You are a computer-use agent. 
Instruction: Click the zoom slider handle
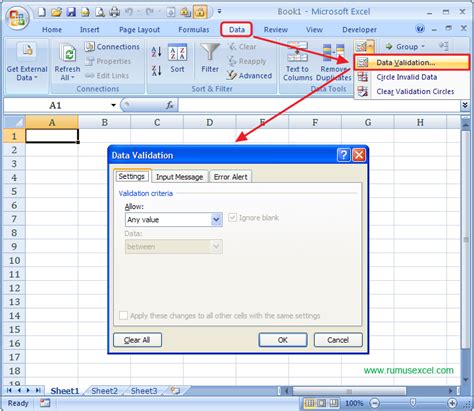pyautogui.click(x=413, y=403)
